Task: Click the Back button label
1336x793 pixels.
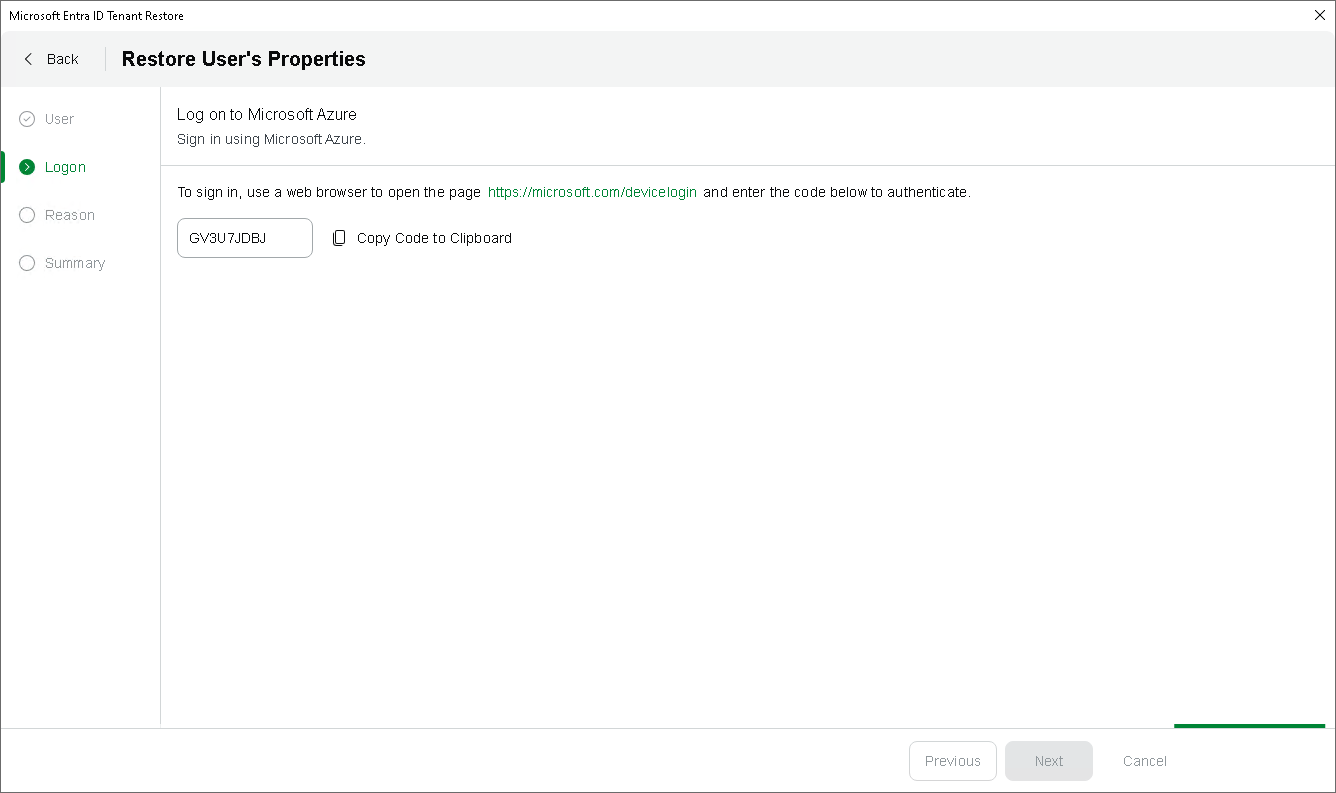Action: click(62, 59)
